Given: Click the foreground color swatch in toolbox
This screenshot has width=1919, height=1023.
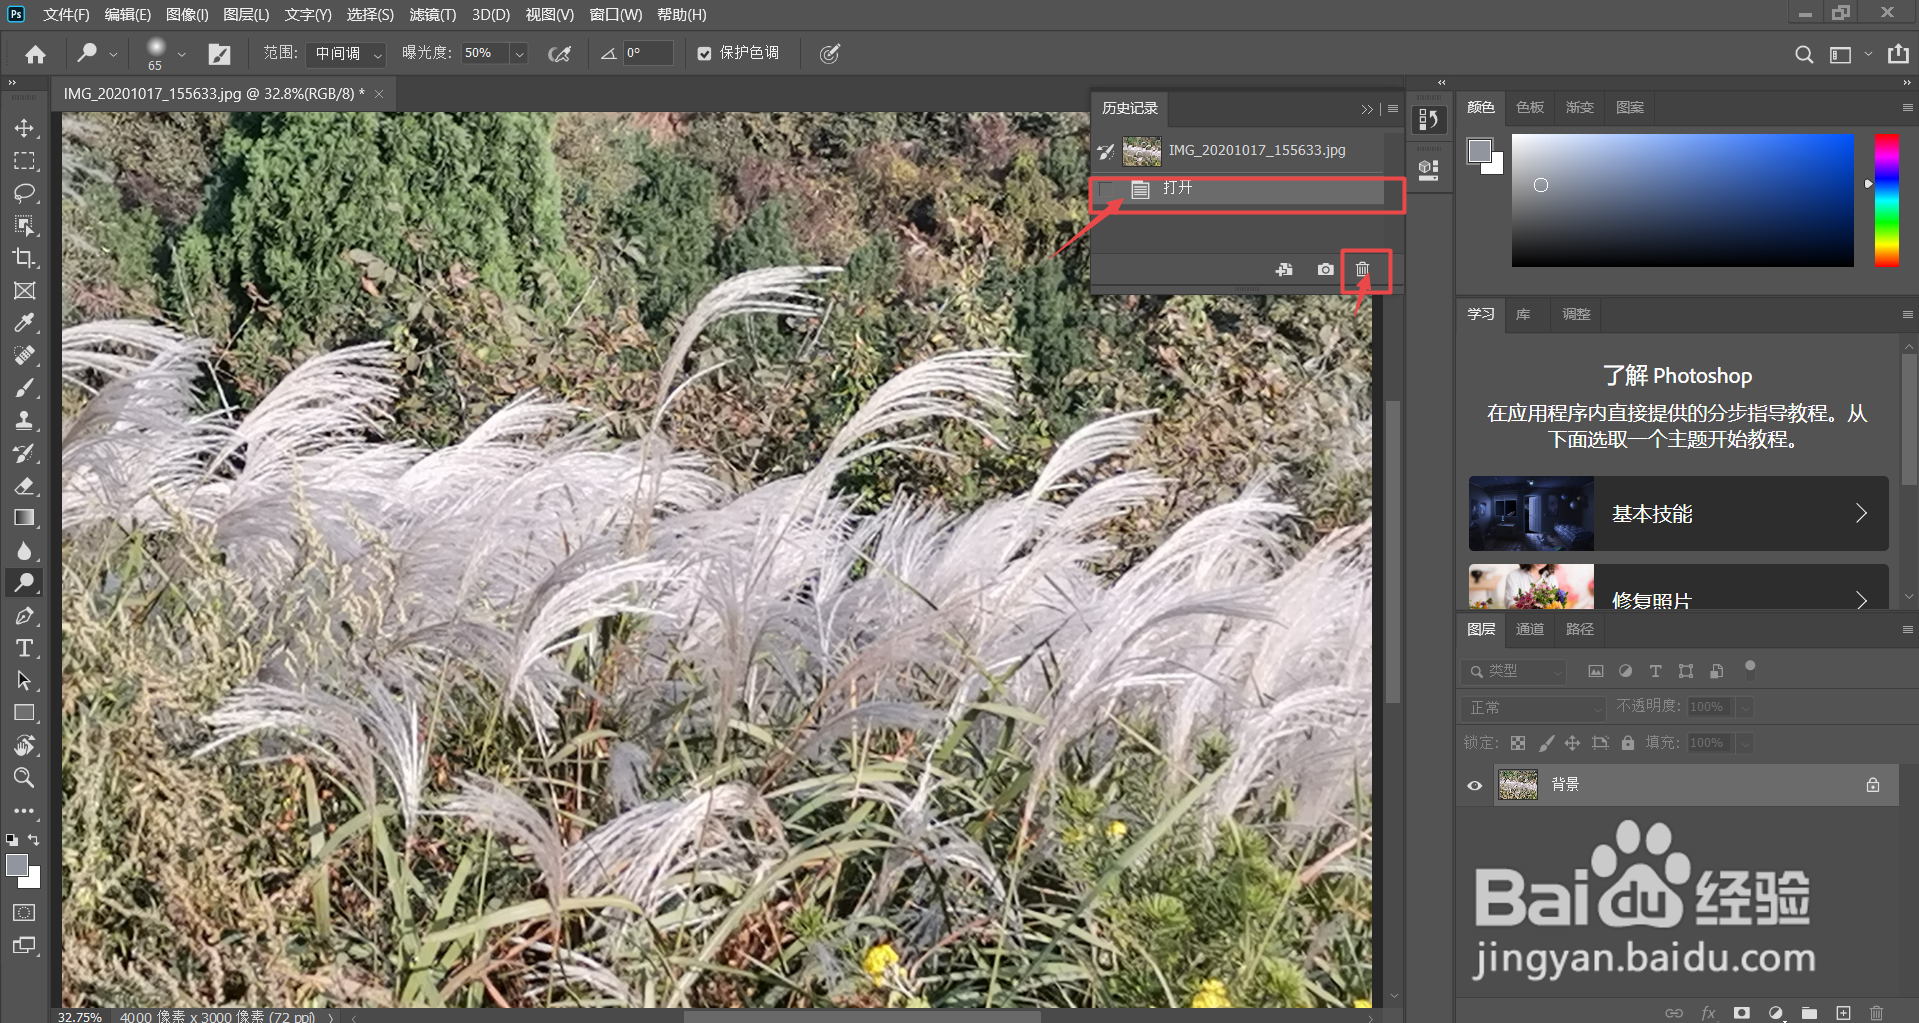Looking at the screenshot, I should point(17,865).
